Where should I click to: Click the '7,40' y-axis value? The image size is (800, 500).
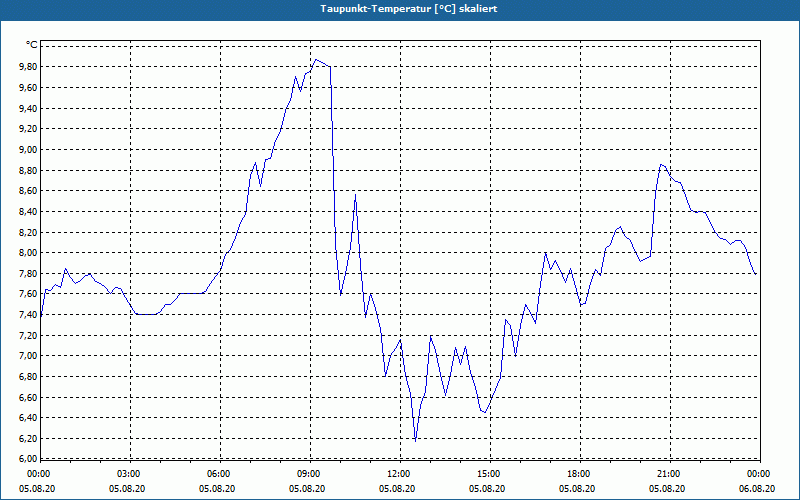tap(29, 314)
